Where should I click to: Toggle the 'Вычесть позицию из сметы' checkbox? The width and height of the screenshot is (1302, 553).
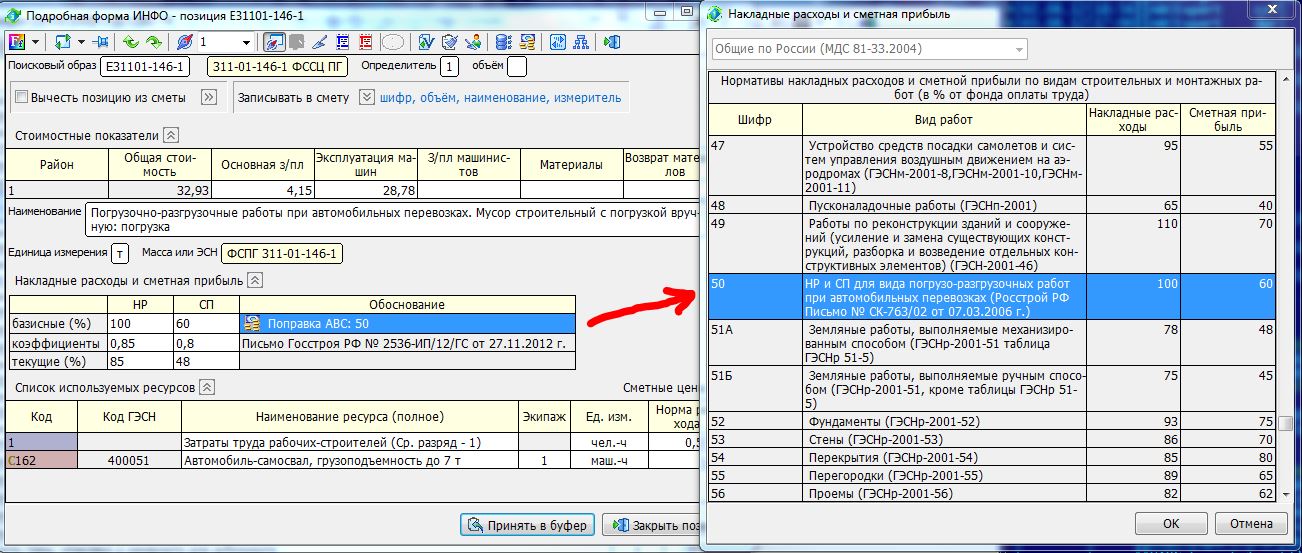[21, 98]
